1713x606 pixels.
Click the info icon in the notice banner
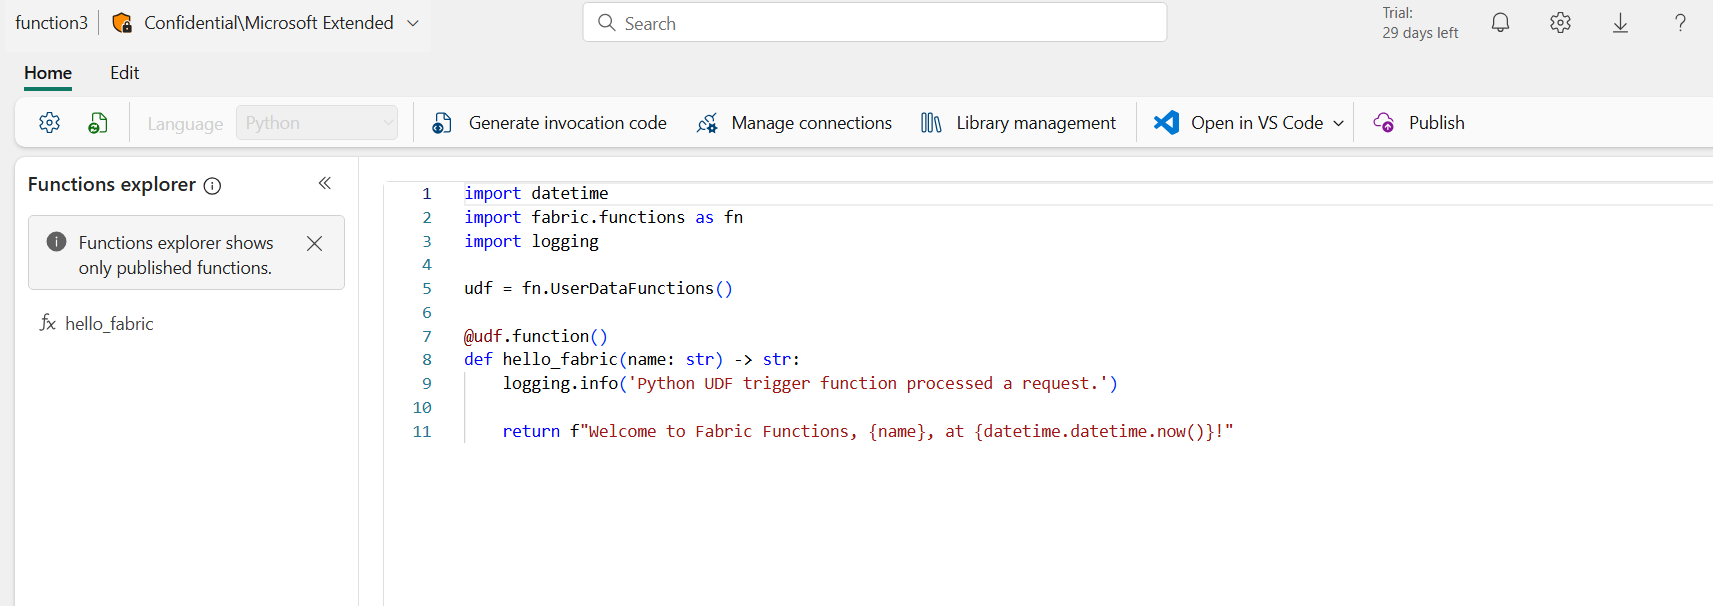coord(57,242)
